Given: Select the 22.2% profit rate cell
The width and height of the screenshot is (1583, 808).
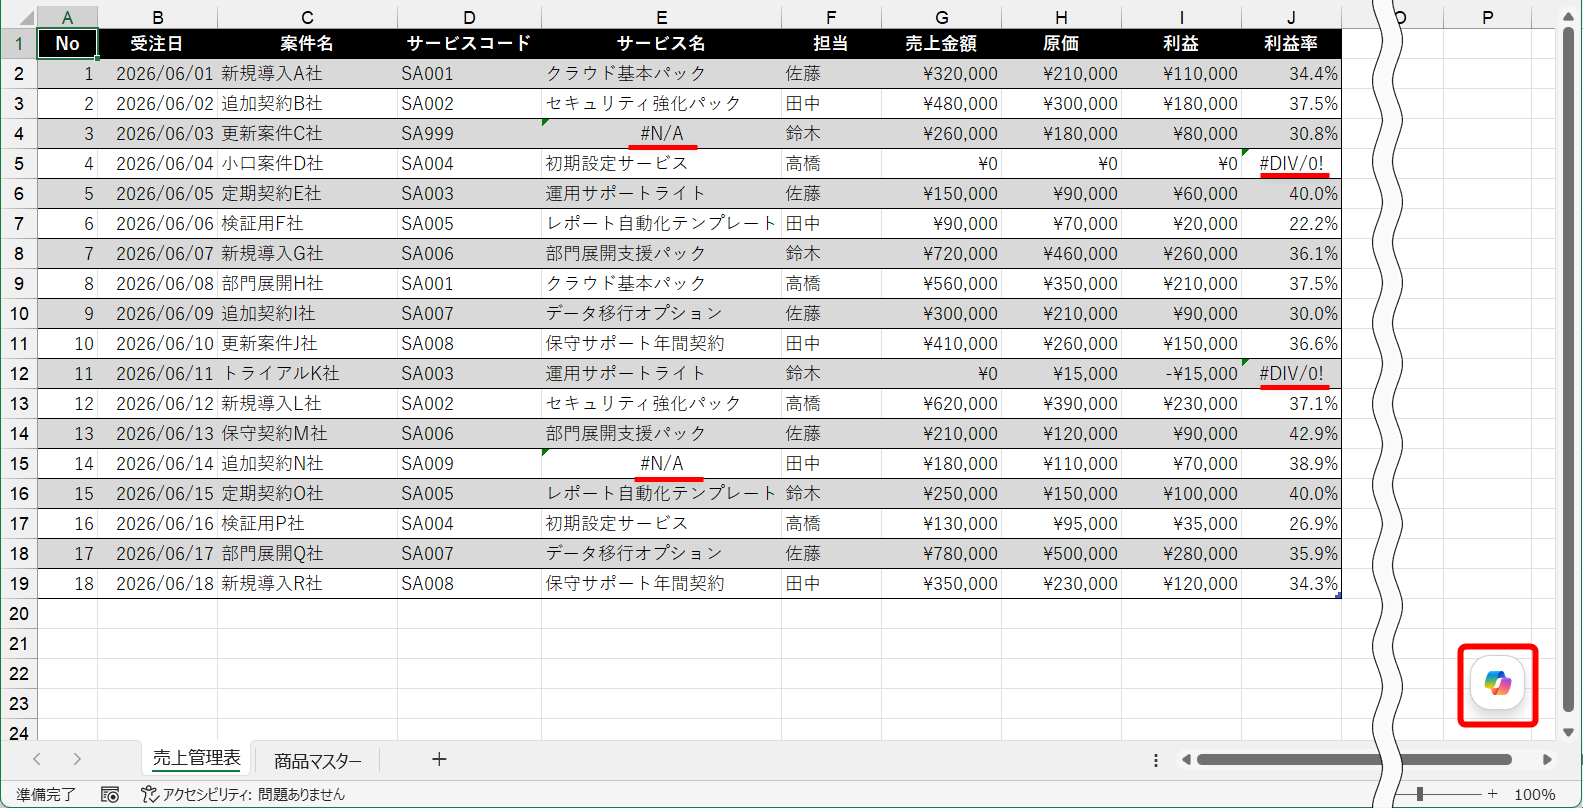Looking at the screenshot, I should pos(1291,223).
